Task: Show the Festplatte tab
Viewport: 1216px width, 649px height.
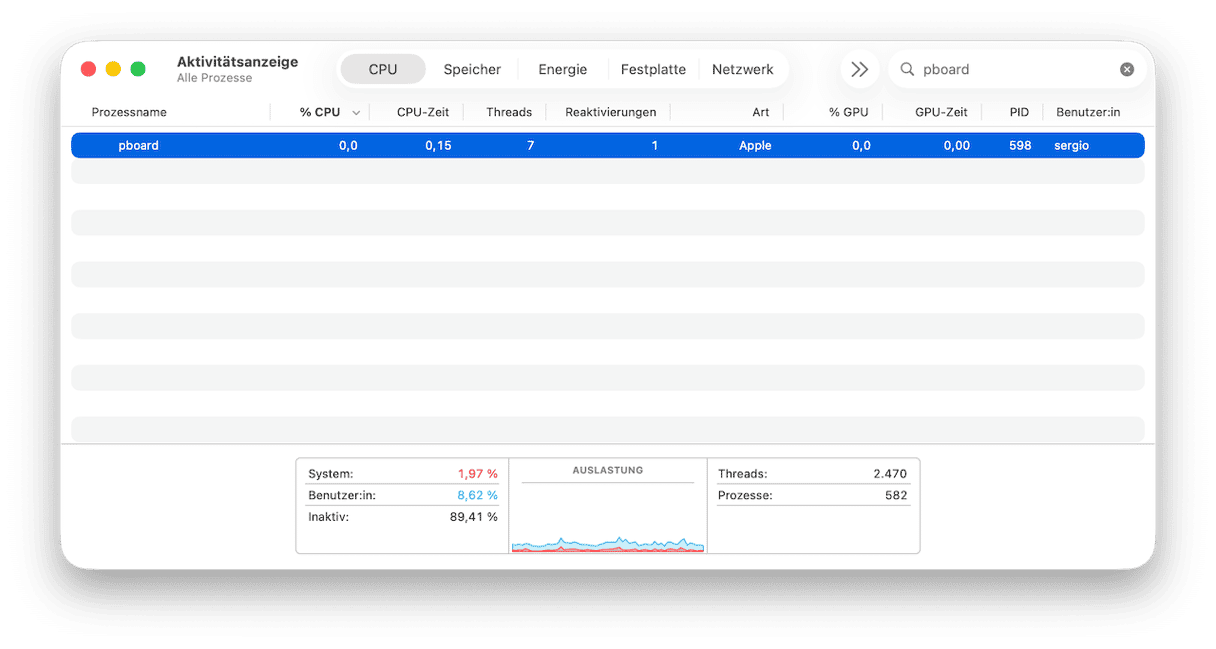Action: click(x=653, y=70)
